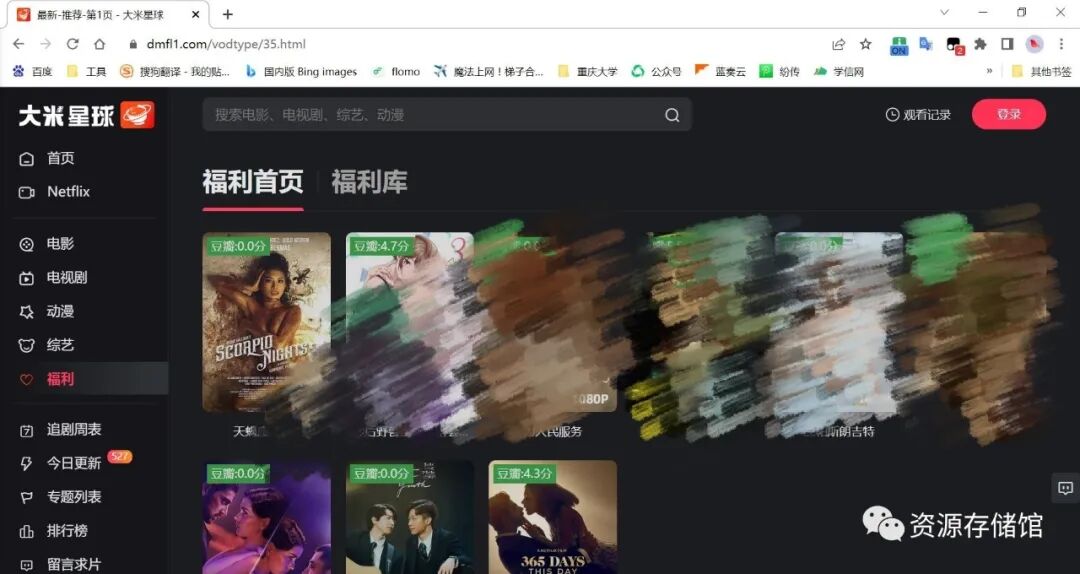
Task: Open the tab search chevron
Action: [x=944, y=12]
